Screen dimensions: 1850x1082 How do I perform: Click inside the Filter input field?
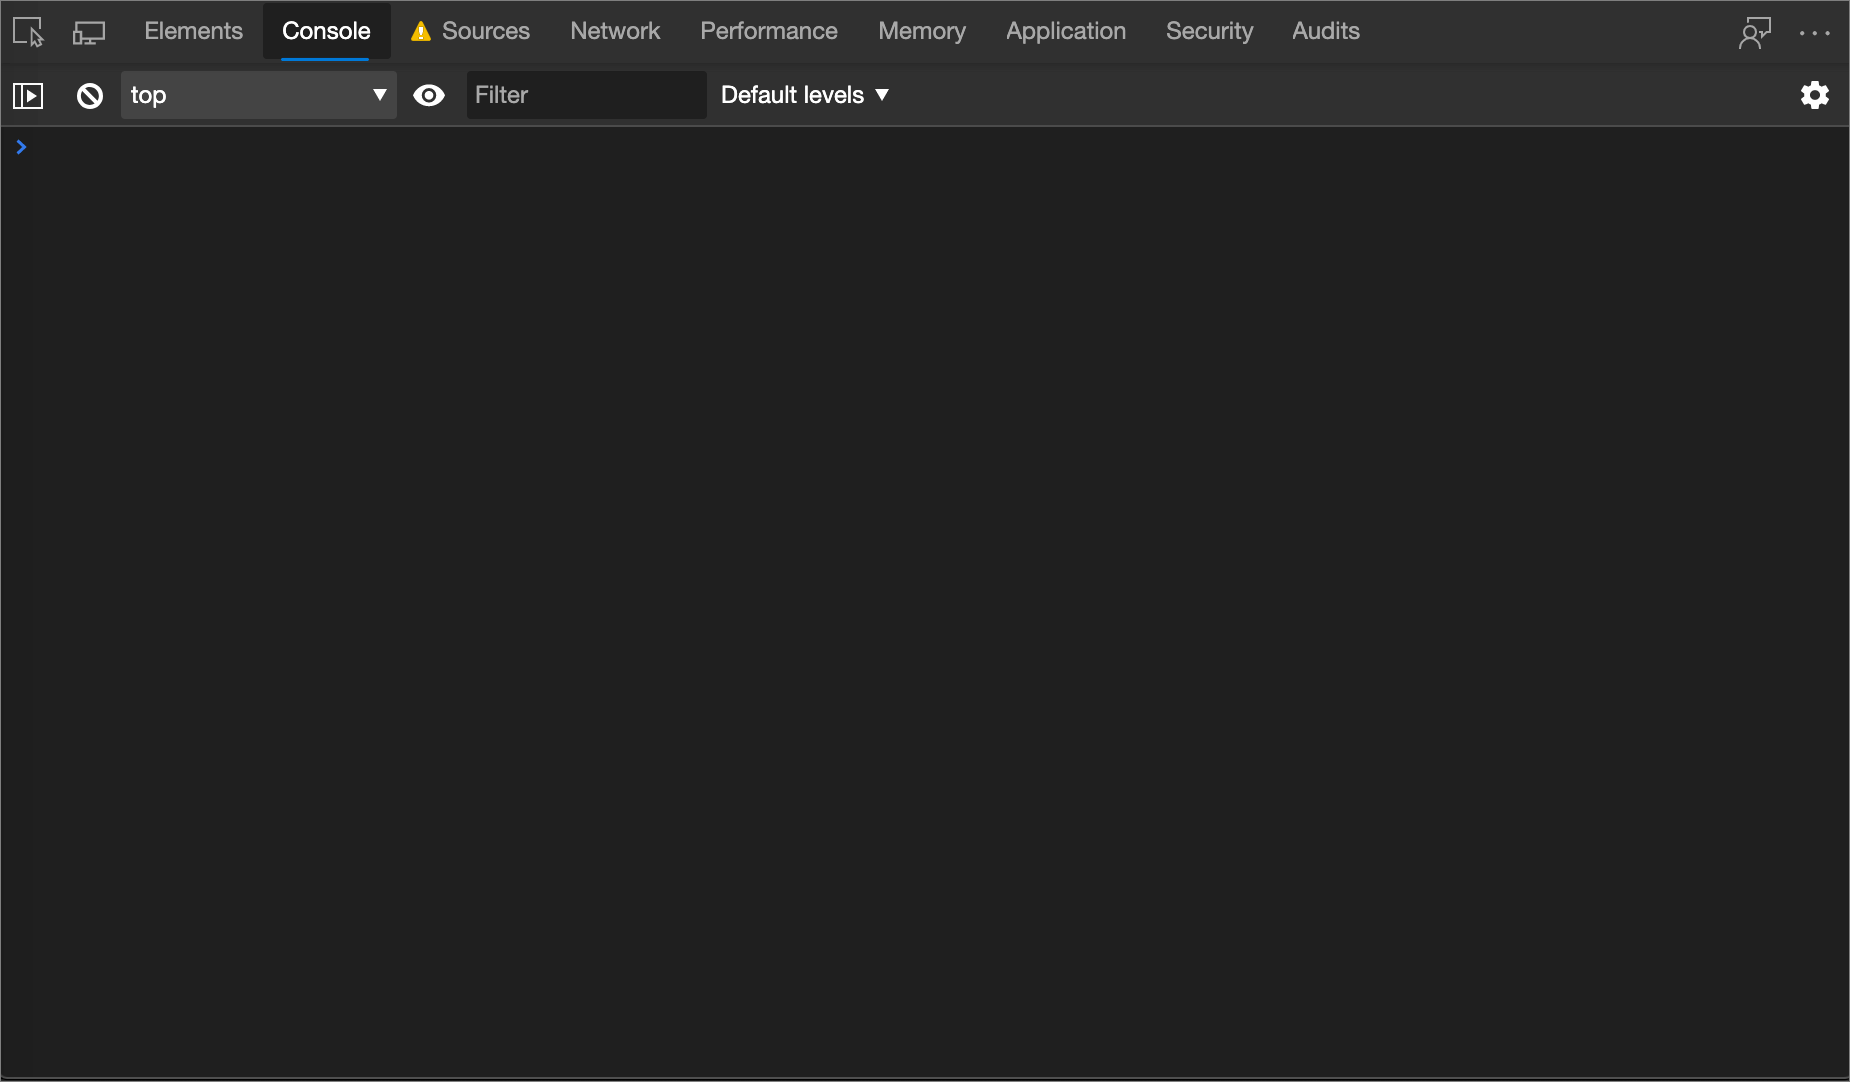[x=585, y=95]
